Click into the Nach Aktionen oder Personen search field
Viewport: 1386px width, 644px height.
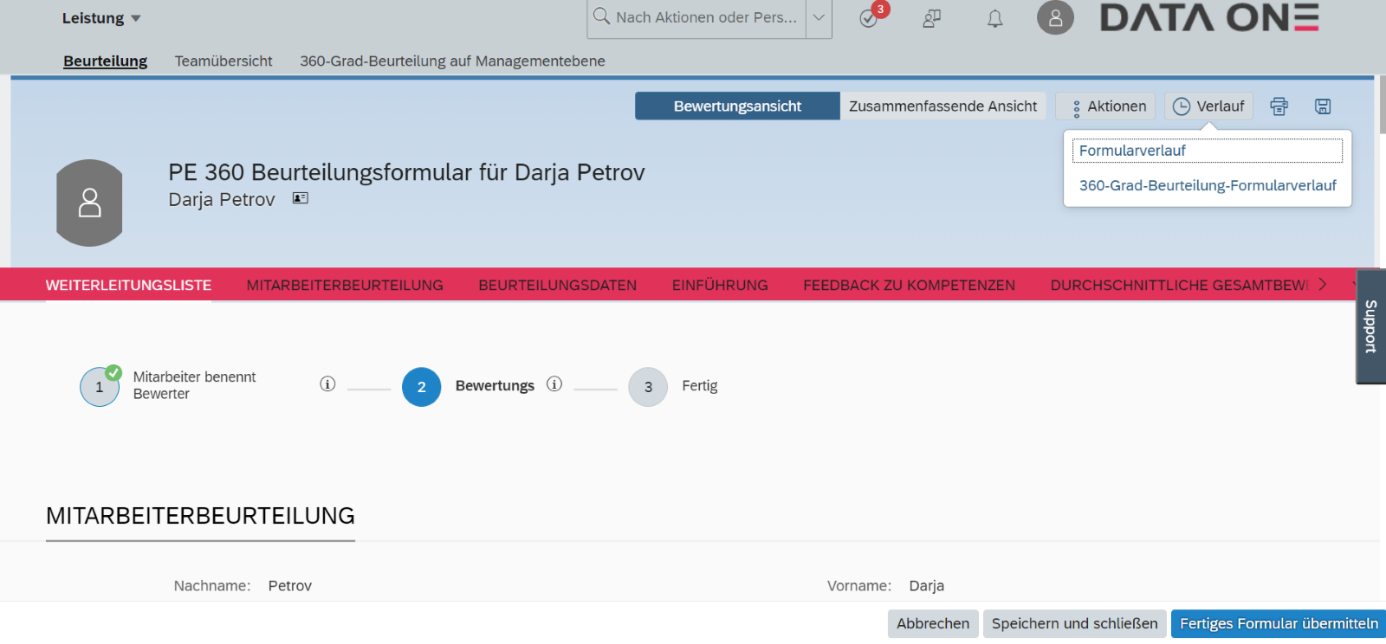705,18
